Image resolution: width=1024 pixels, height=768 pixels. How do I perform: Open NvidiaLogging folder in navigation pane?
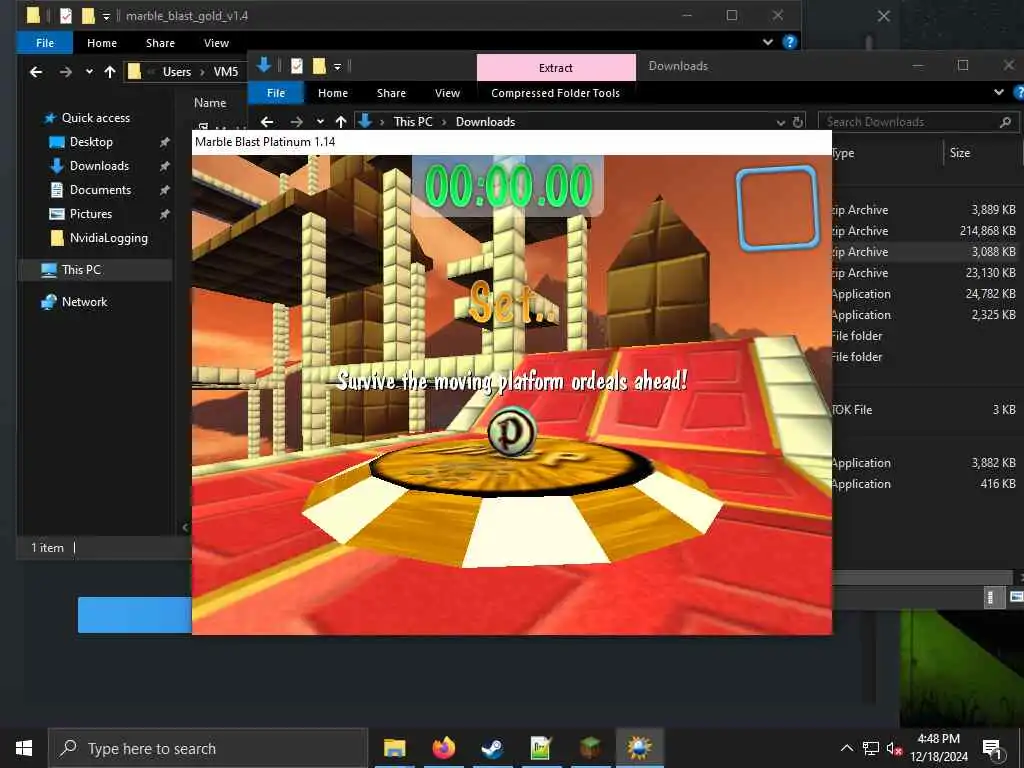click(x=108, y=238)
